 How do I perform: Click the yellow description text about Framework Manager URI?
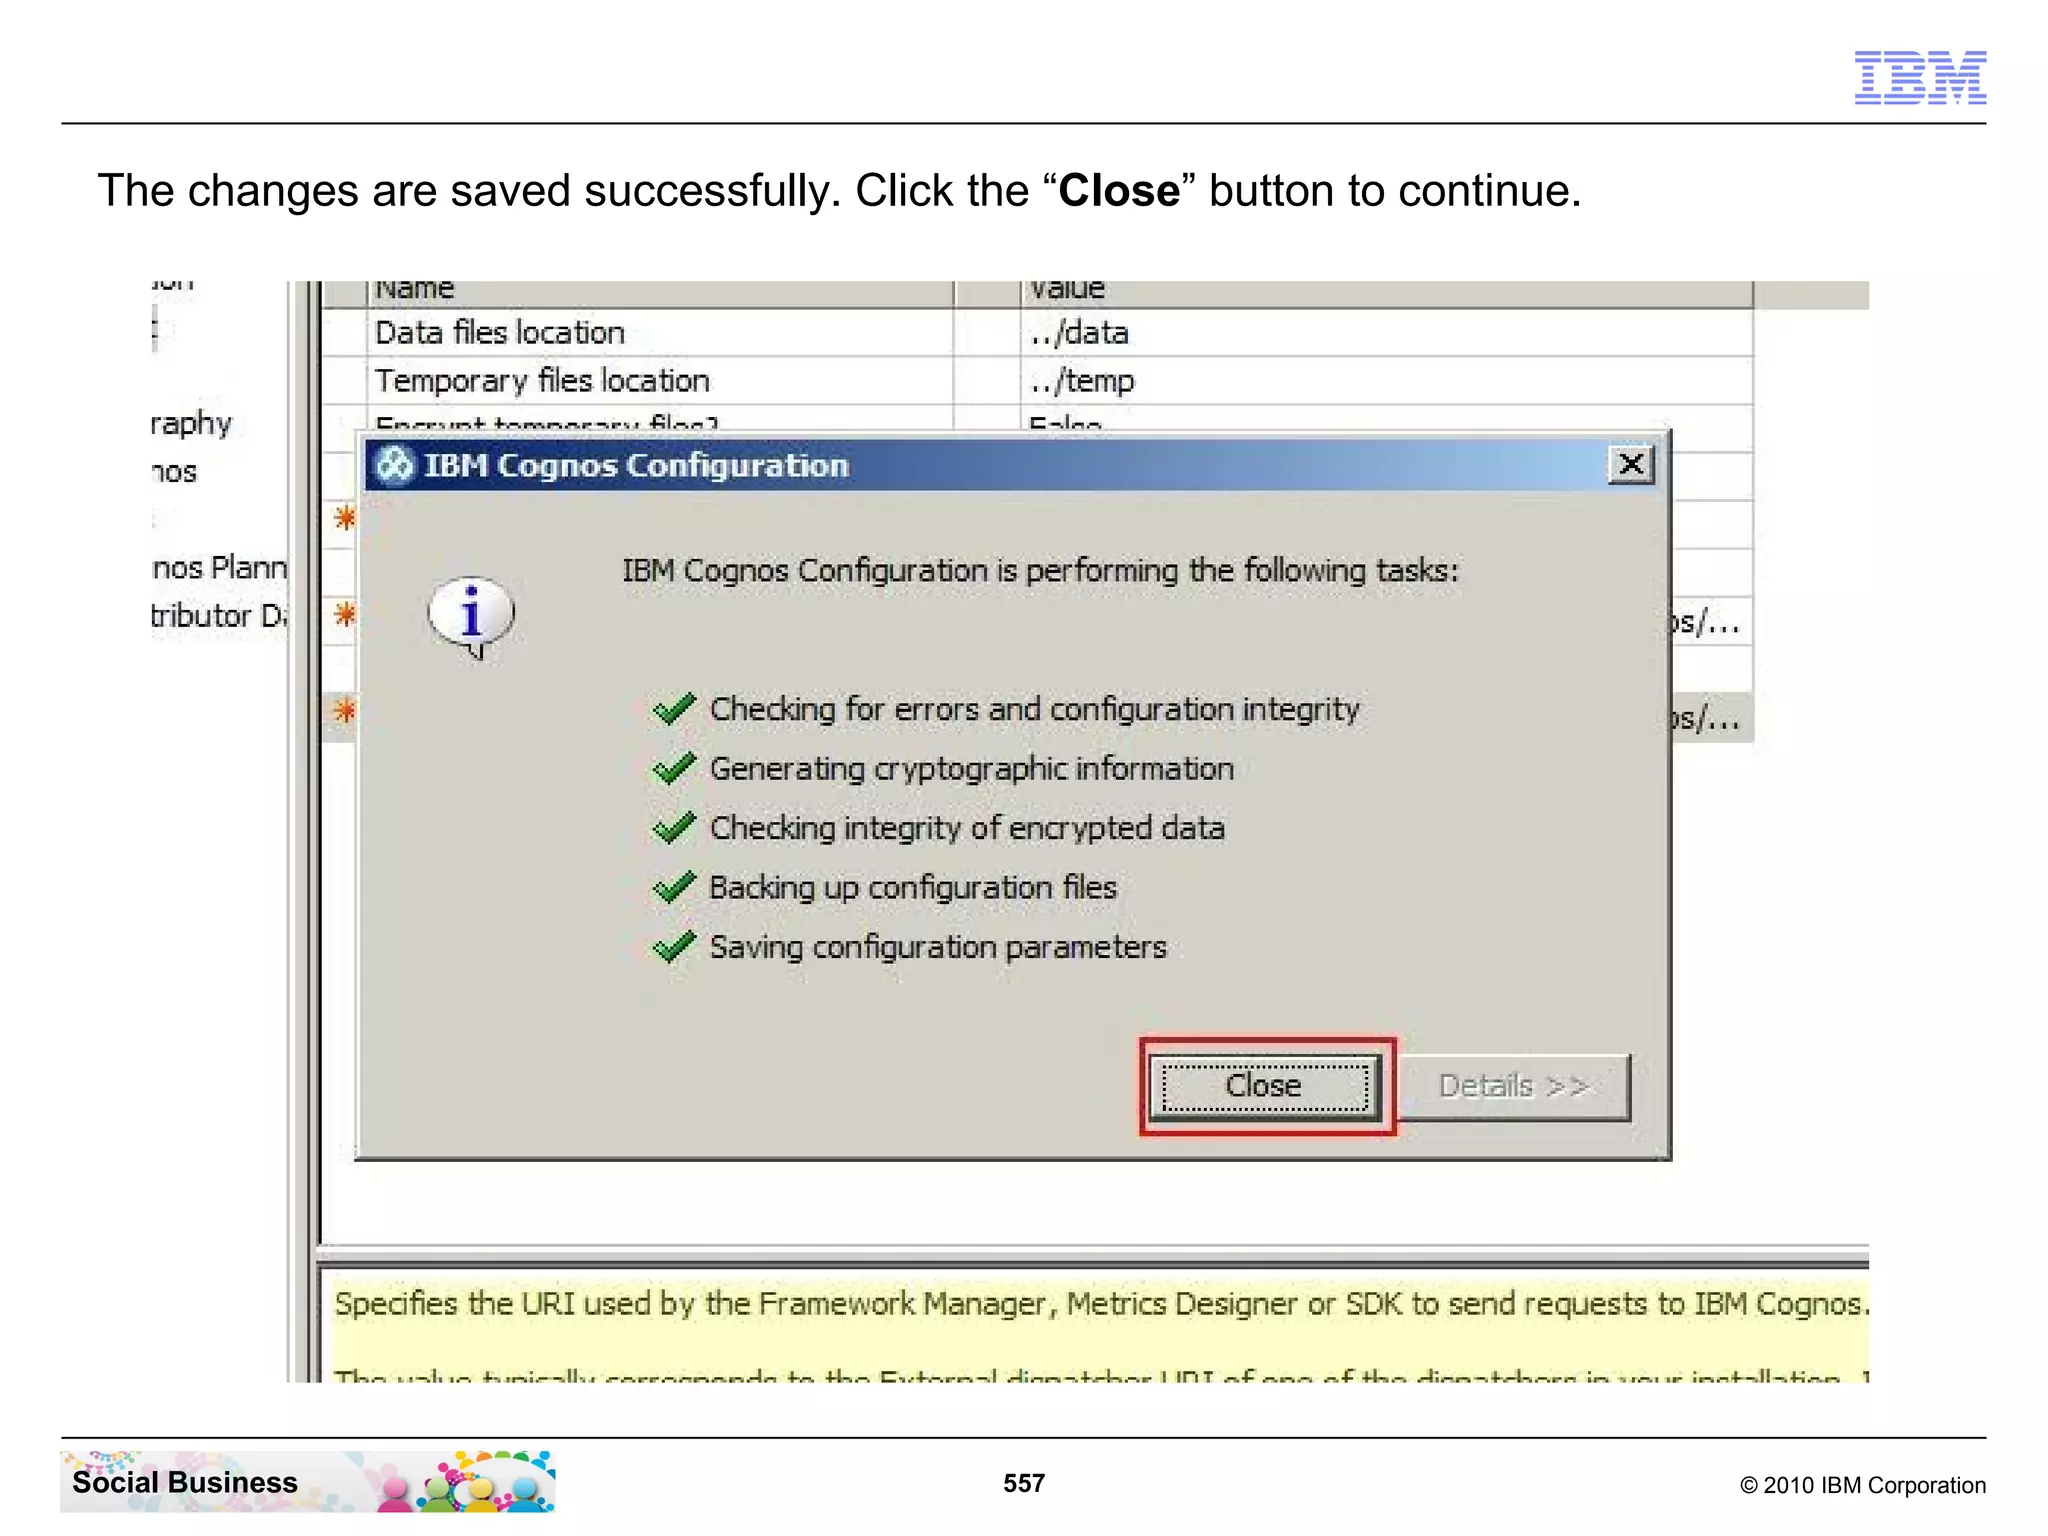coord(1101,1304)
